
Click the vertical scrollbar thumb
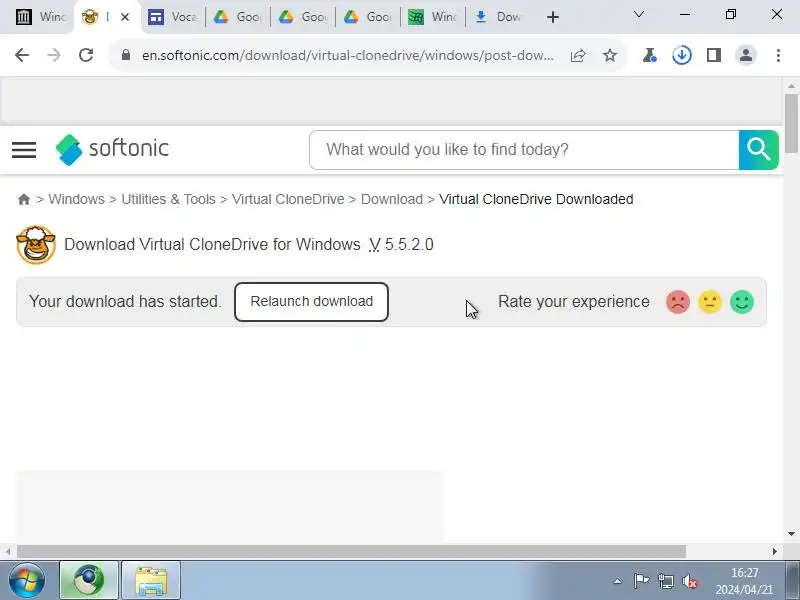pos(791,123)
